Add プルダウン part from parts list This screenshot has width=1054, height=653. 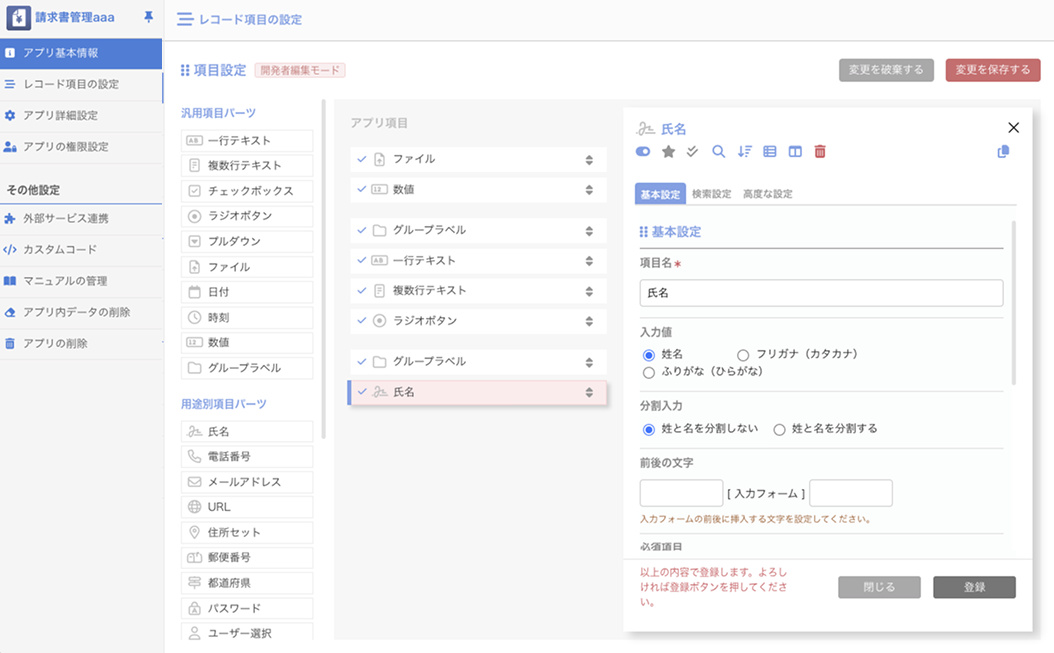click(x=247, y=241)
